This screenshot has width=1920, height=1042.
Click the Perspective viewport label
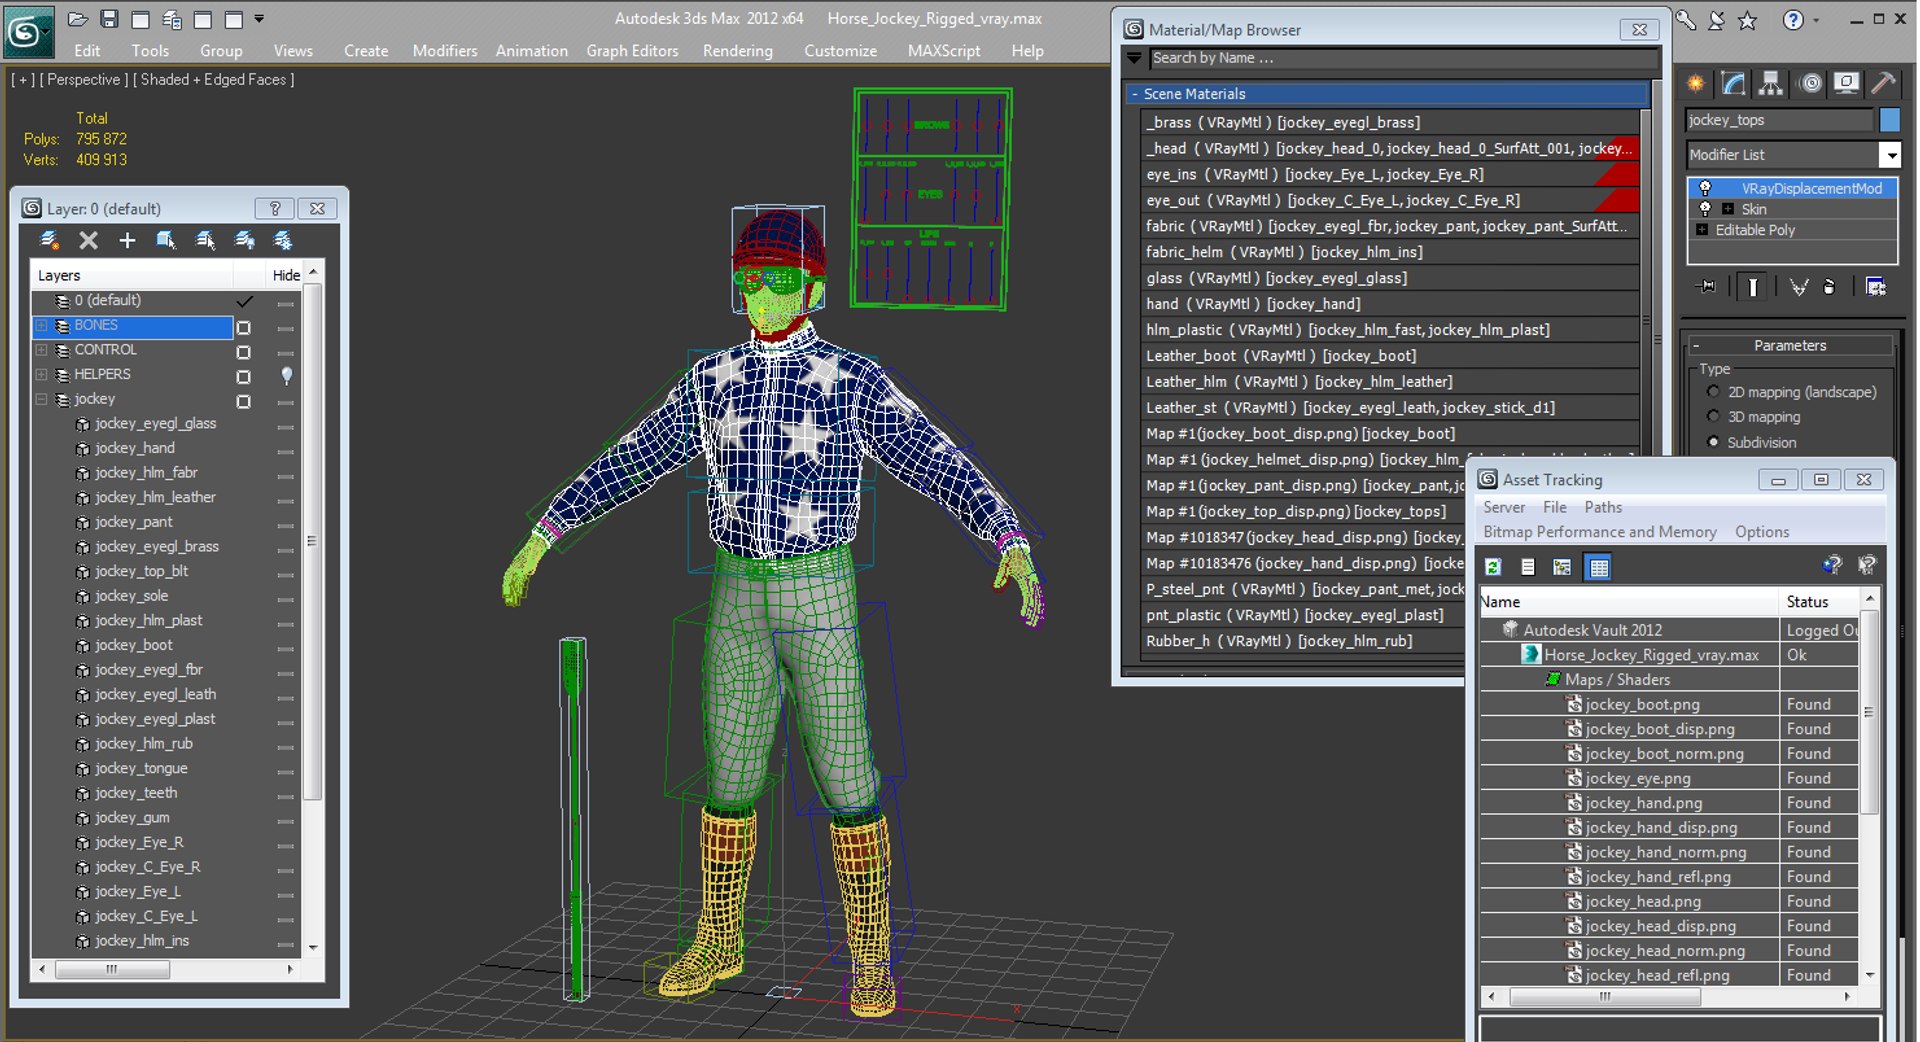pos(84,80)
